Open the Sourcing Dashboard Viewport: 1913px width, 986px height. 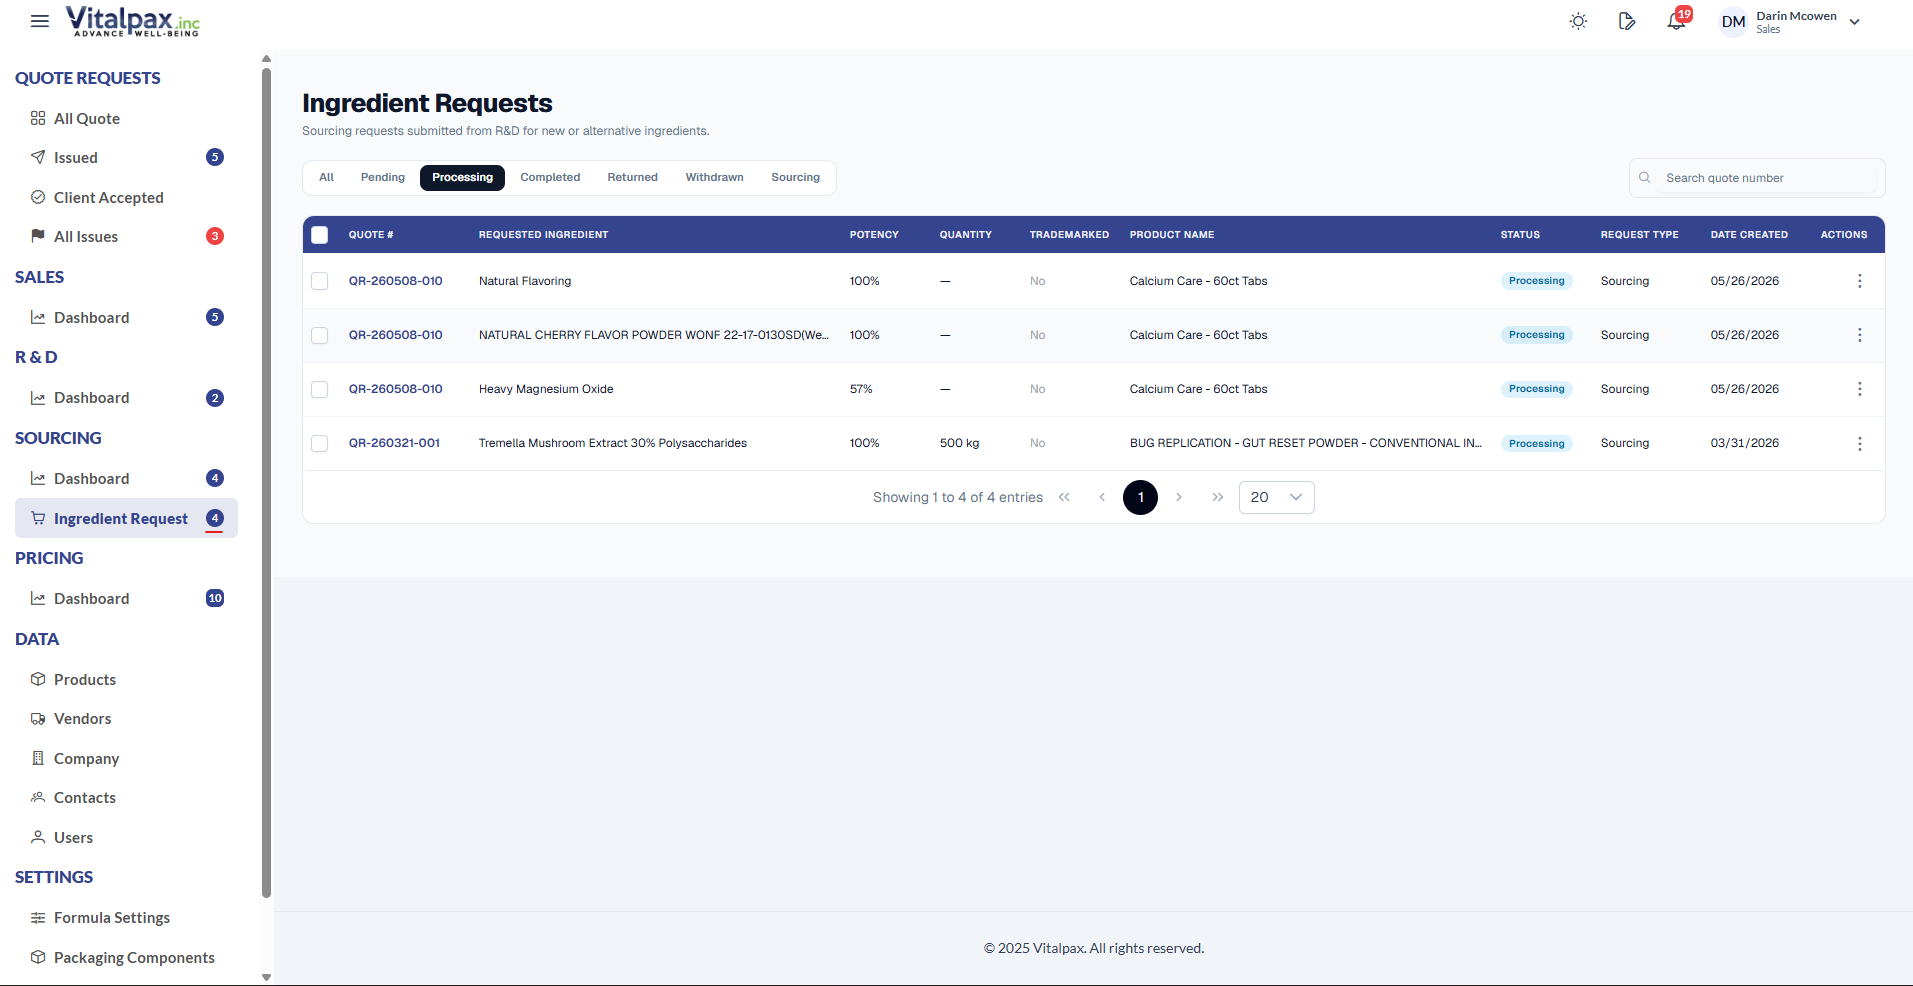click(126, 478)
